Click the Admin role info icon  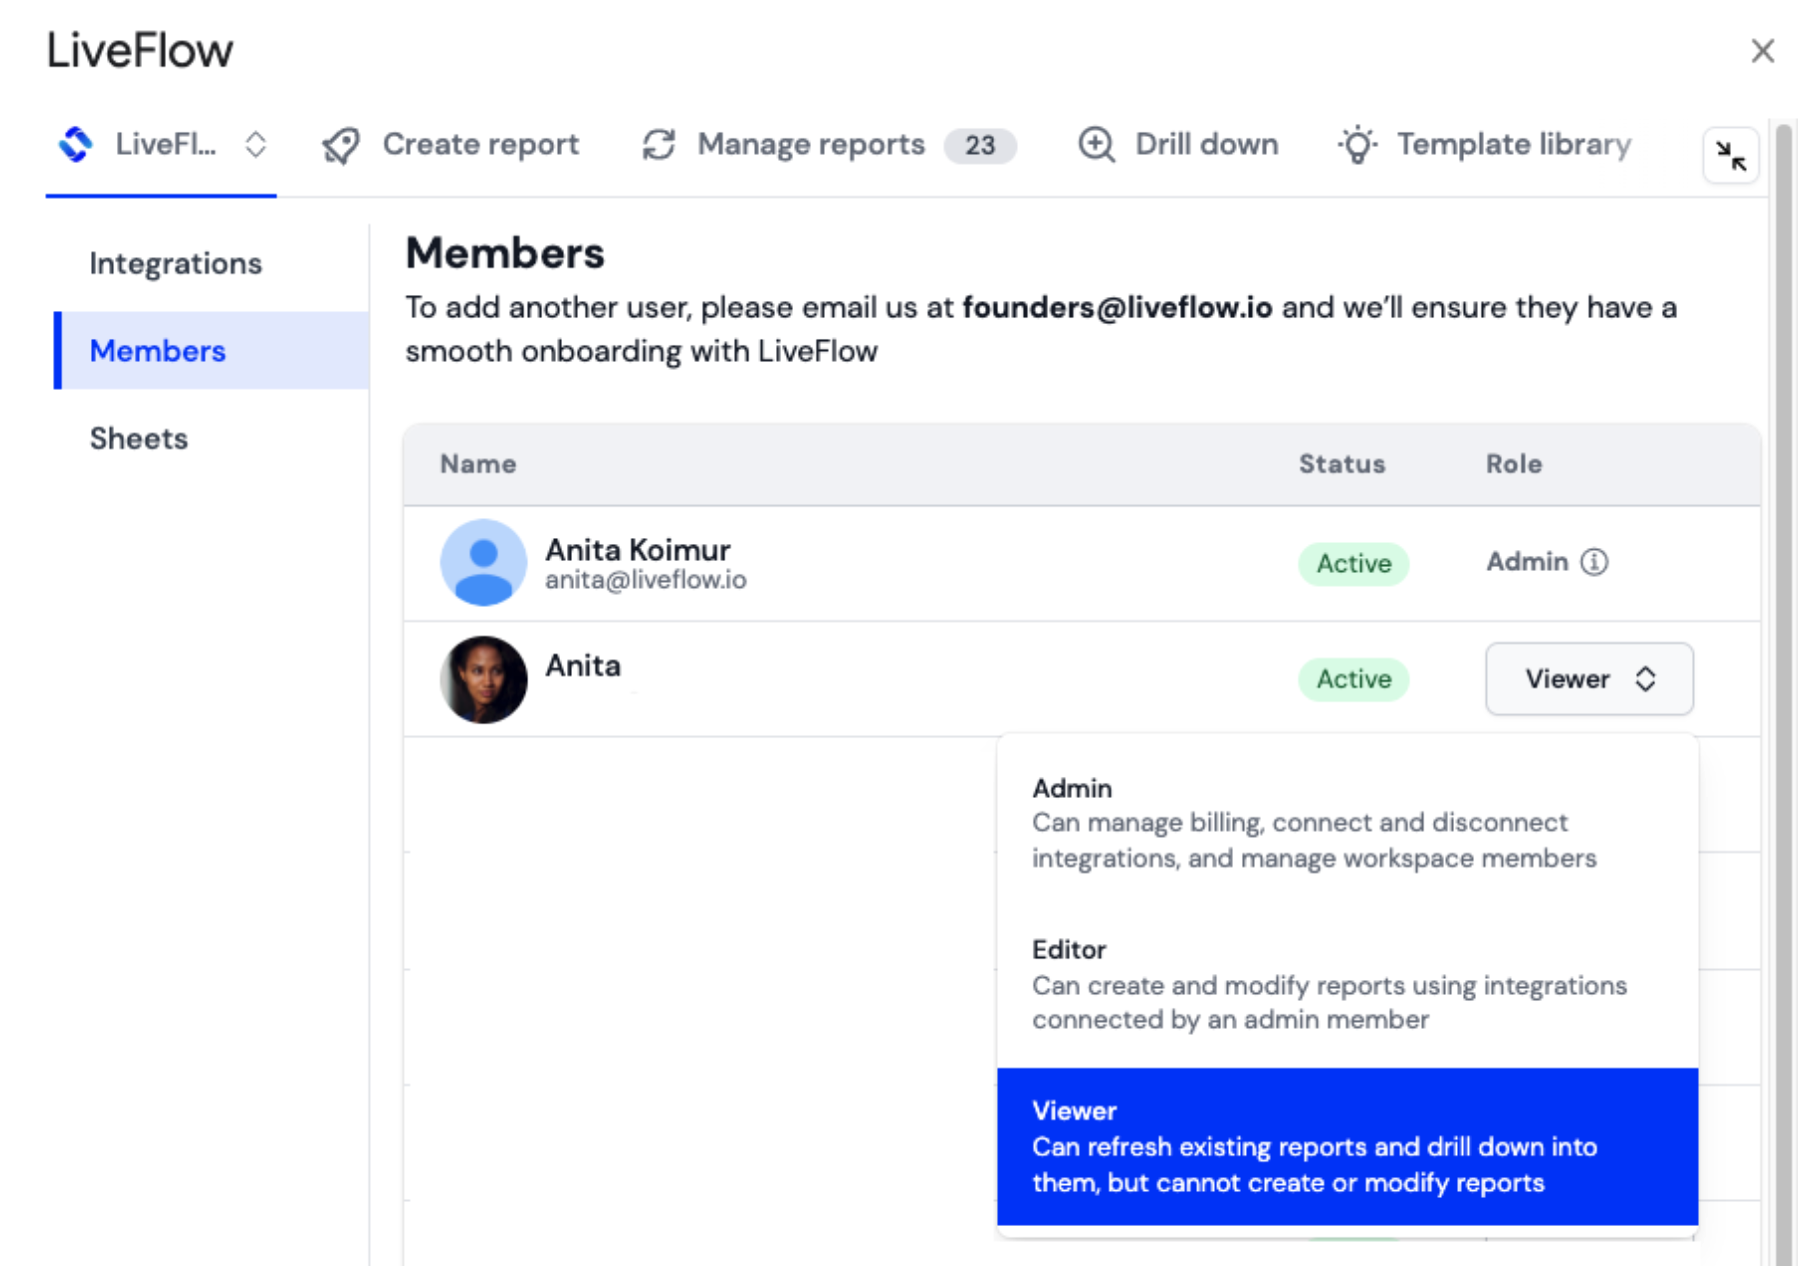point(1594,562)
